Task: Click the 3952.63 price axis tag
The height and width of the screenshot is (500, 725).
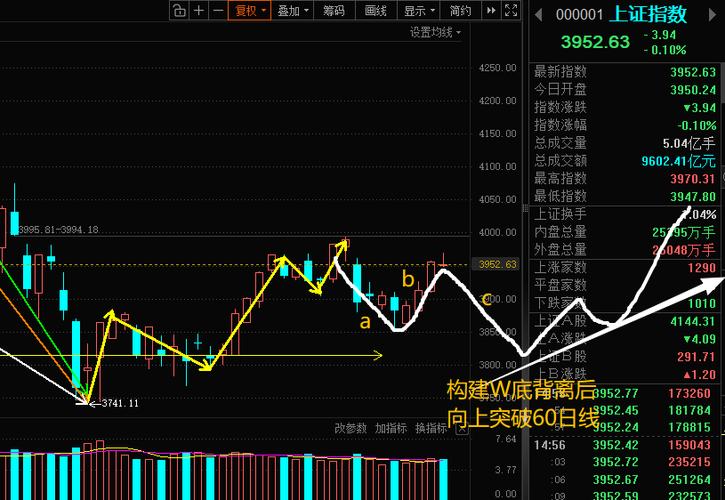Action: [497, 264]
